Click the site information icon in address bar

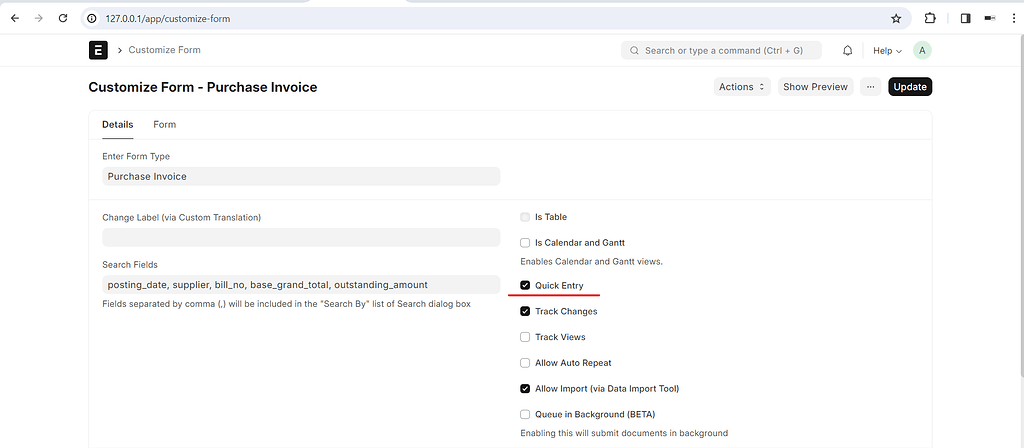click(92, 18)
